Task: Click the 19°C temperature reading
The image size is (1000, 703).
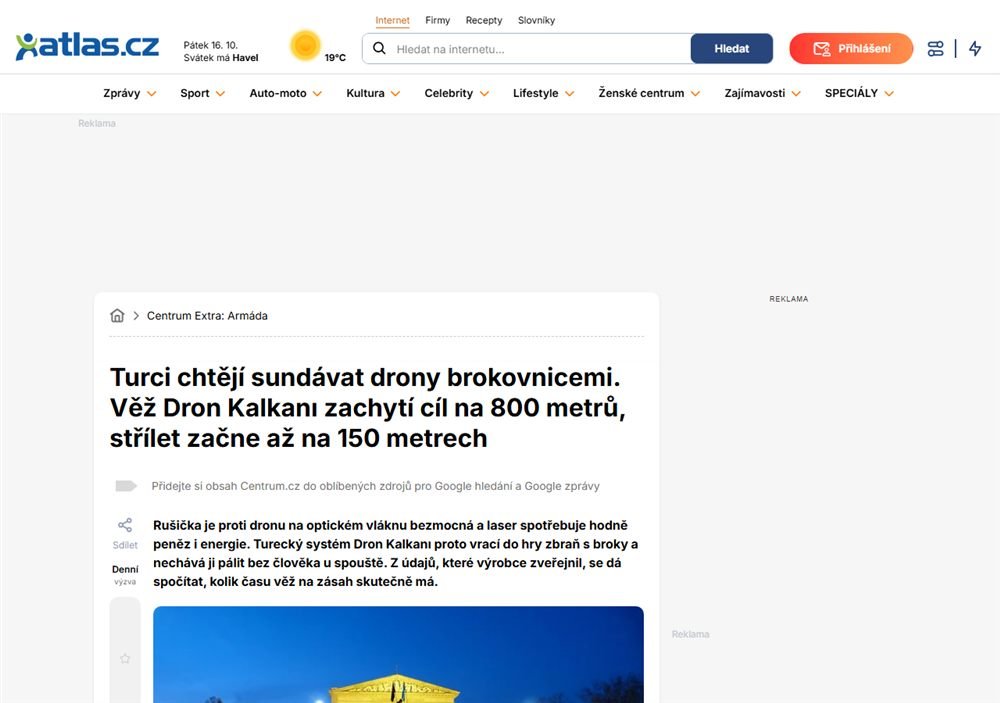Action: (x=335, y=57)
